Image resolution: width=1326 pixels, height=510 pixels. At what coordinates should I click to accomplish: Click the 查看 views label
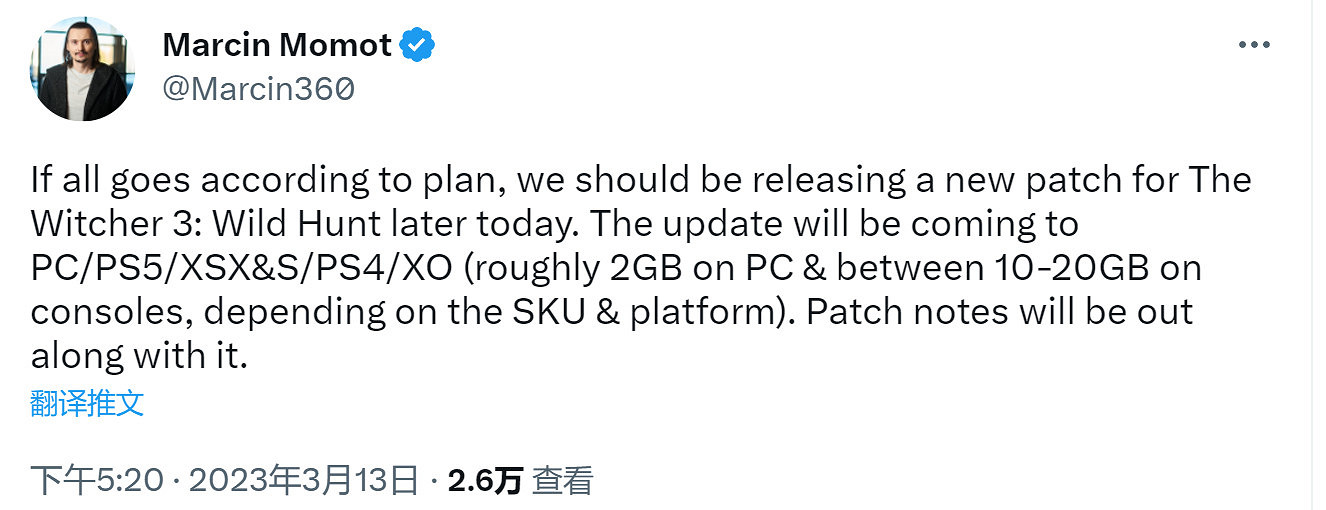pyautogui.click(x=562, y=481)
